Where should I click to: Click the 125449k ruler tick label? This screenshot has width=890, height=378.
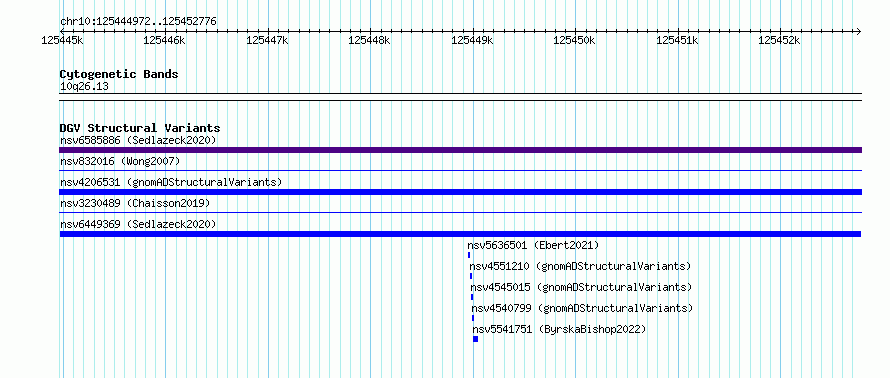472,40
